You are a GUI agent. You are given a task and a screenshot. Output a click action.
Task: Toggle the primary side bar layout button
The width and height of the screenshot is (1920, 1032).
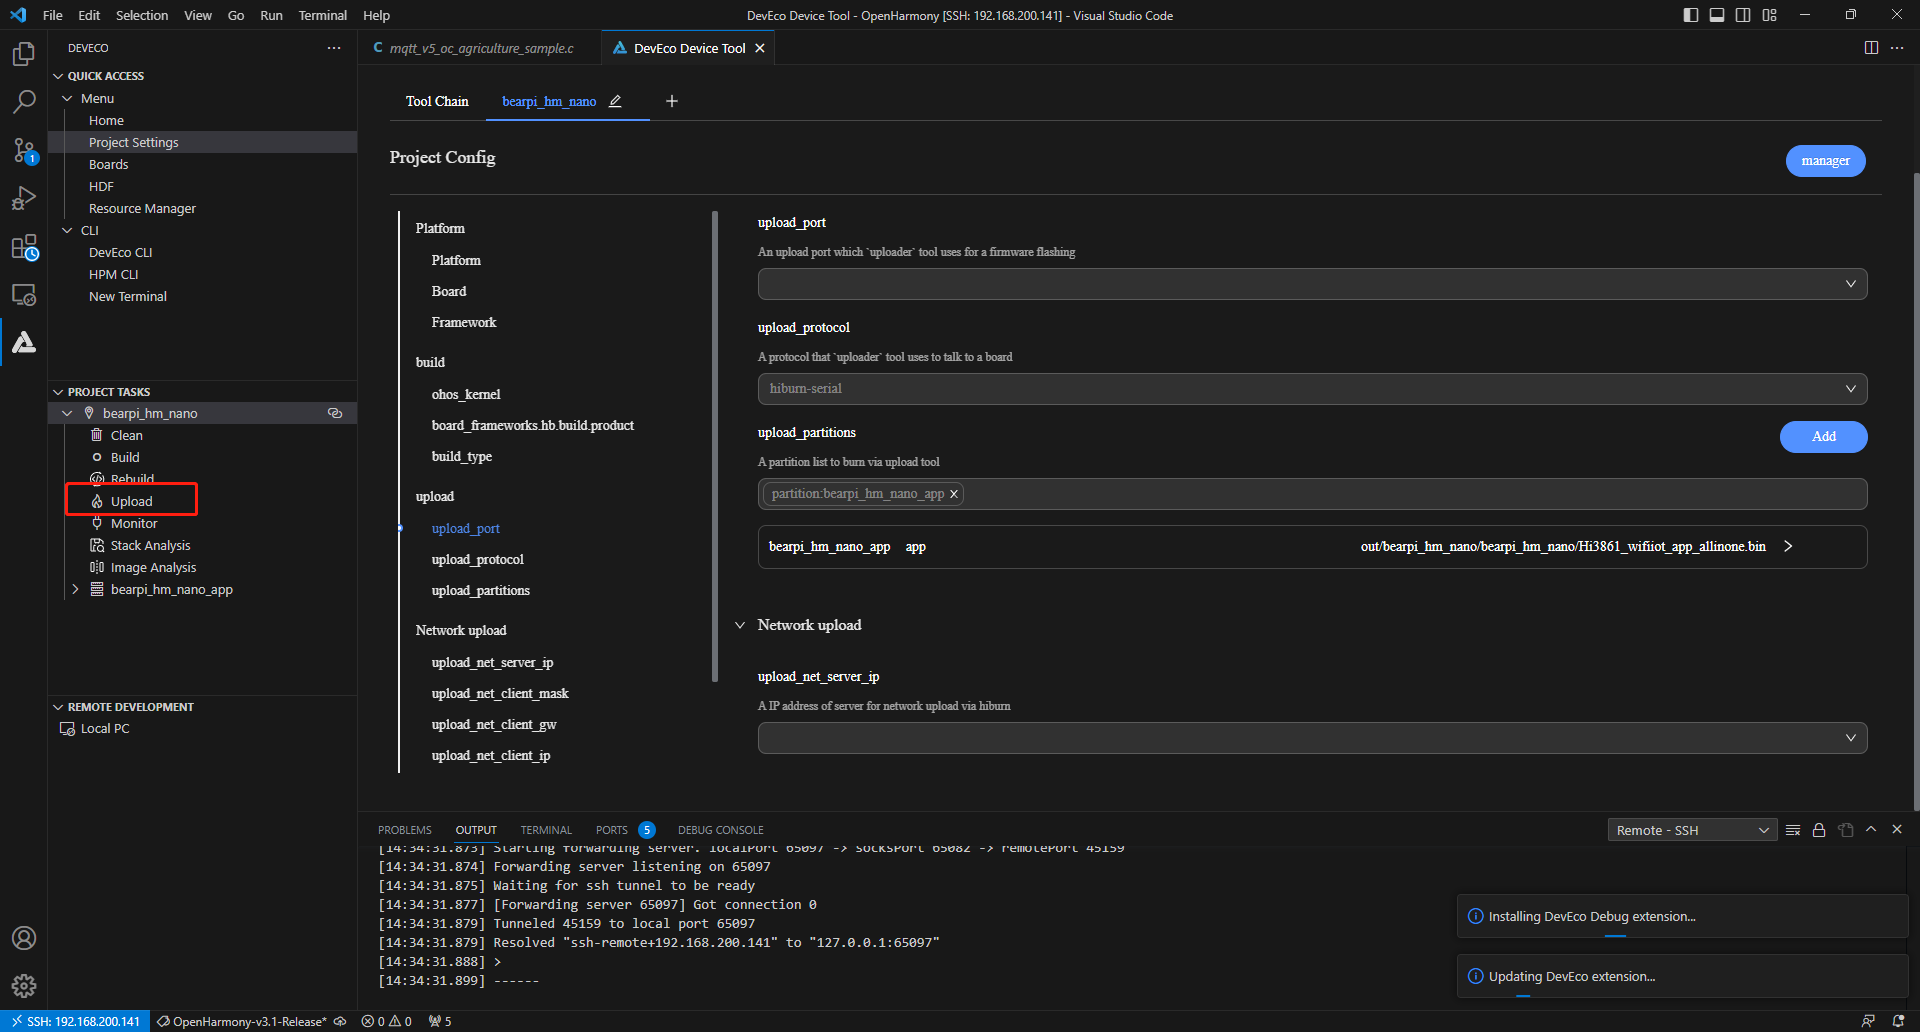tap(1691, 15)
